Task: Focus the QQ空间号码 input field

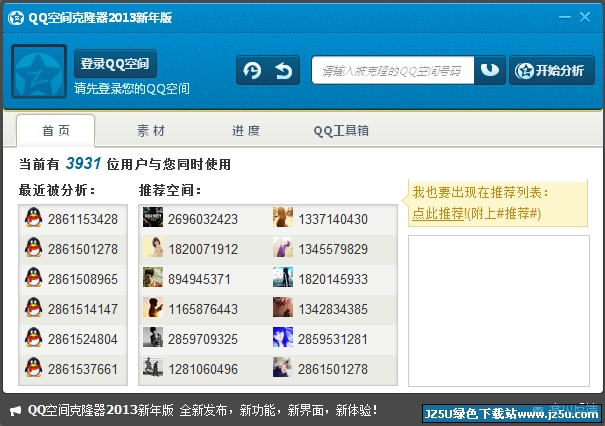Action: click(393, 71)
